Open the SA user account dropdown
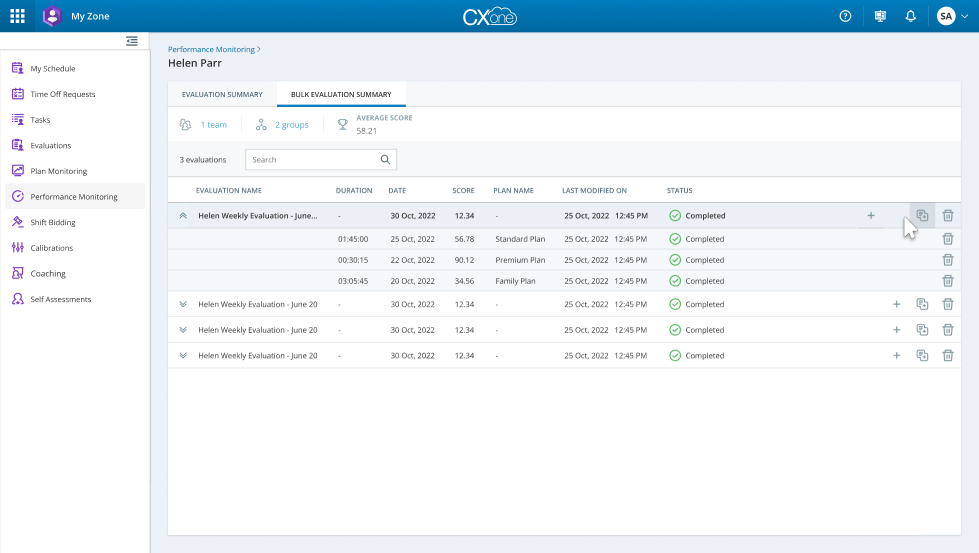 point(952,16)
